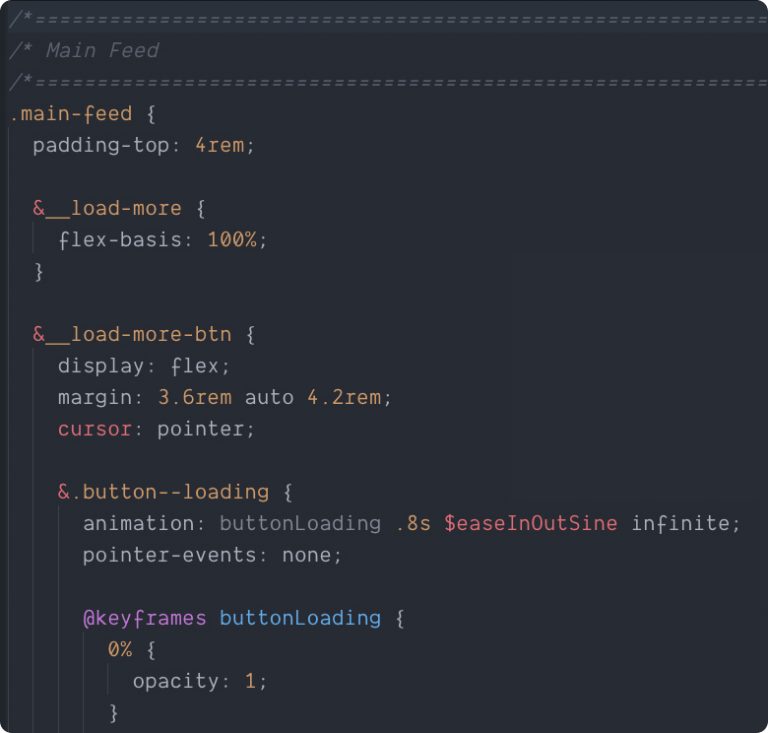Place cursor on &__load-more-btn selector
This screenshot has width=768, height=733.
tap(132, 334)
